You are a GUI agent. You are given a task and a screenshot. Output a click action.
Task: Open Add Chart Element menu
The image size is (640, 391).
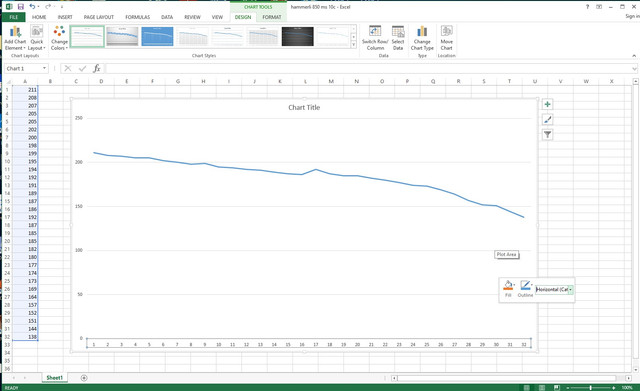(15, 38)
